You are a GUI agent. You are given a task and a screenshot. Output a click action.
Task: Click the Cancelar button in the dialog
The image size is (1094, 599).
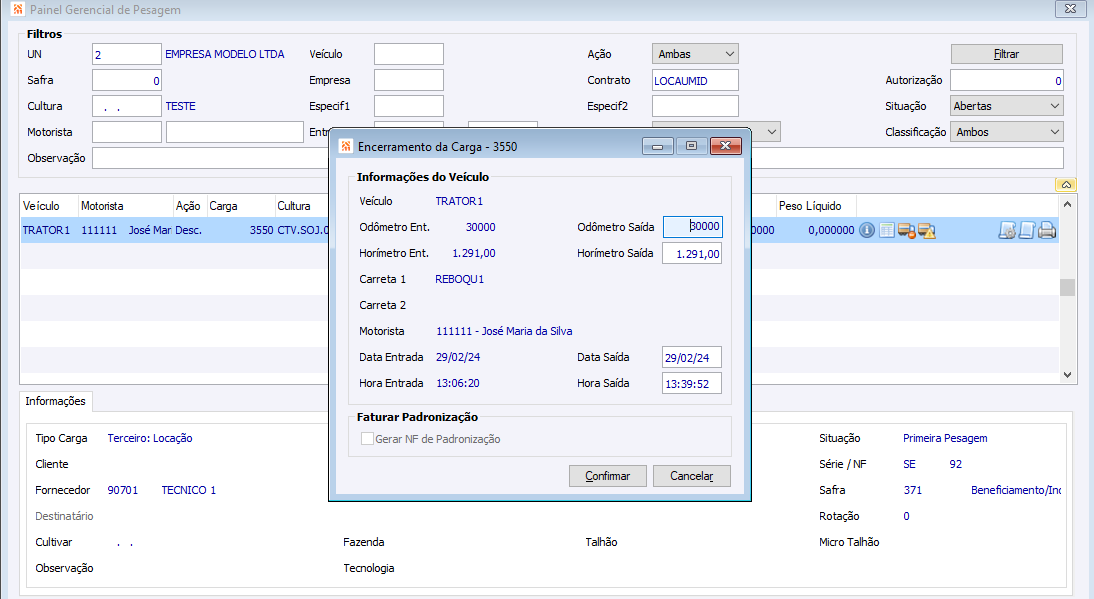point(691,476)
